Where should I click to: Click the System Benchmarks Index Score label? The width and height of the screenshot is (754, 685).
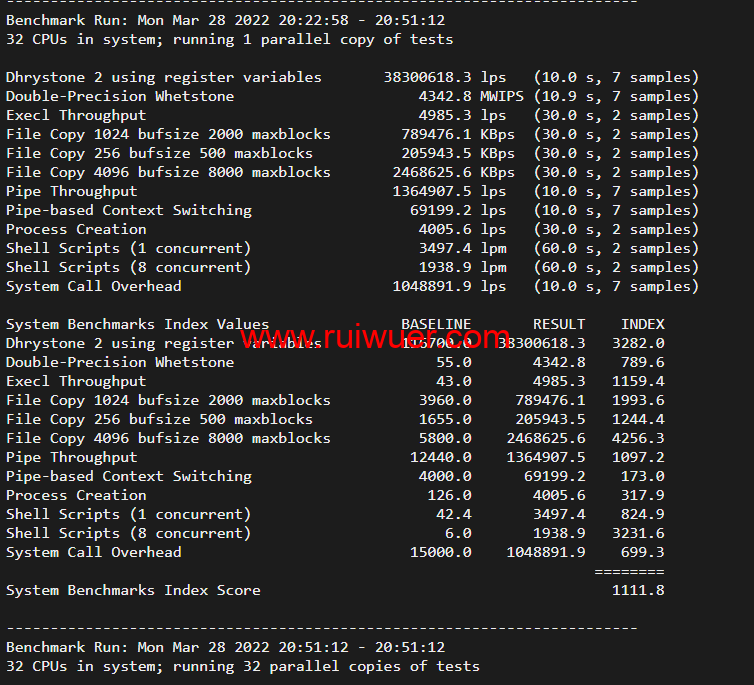(133, 590)
